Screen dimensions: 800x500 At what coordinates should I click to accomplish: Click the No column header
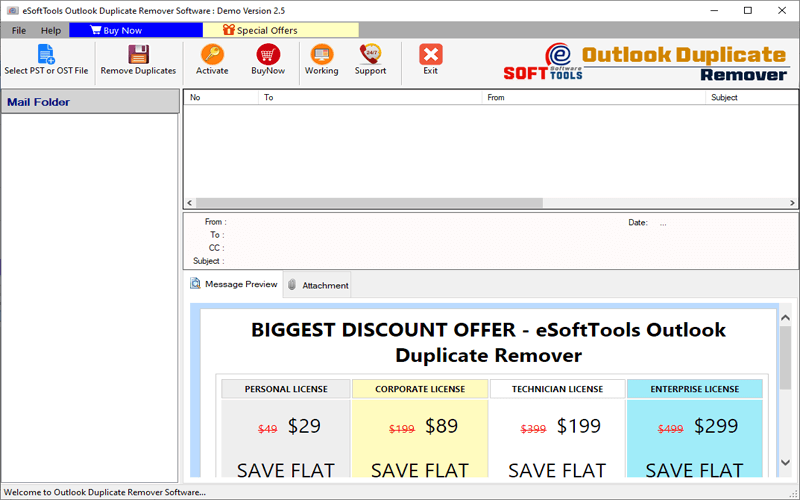220,97
